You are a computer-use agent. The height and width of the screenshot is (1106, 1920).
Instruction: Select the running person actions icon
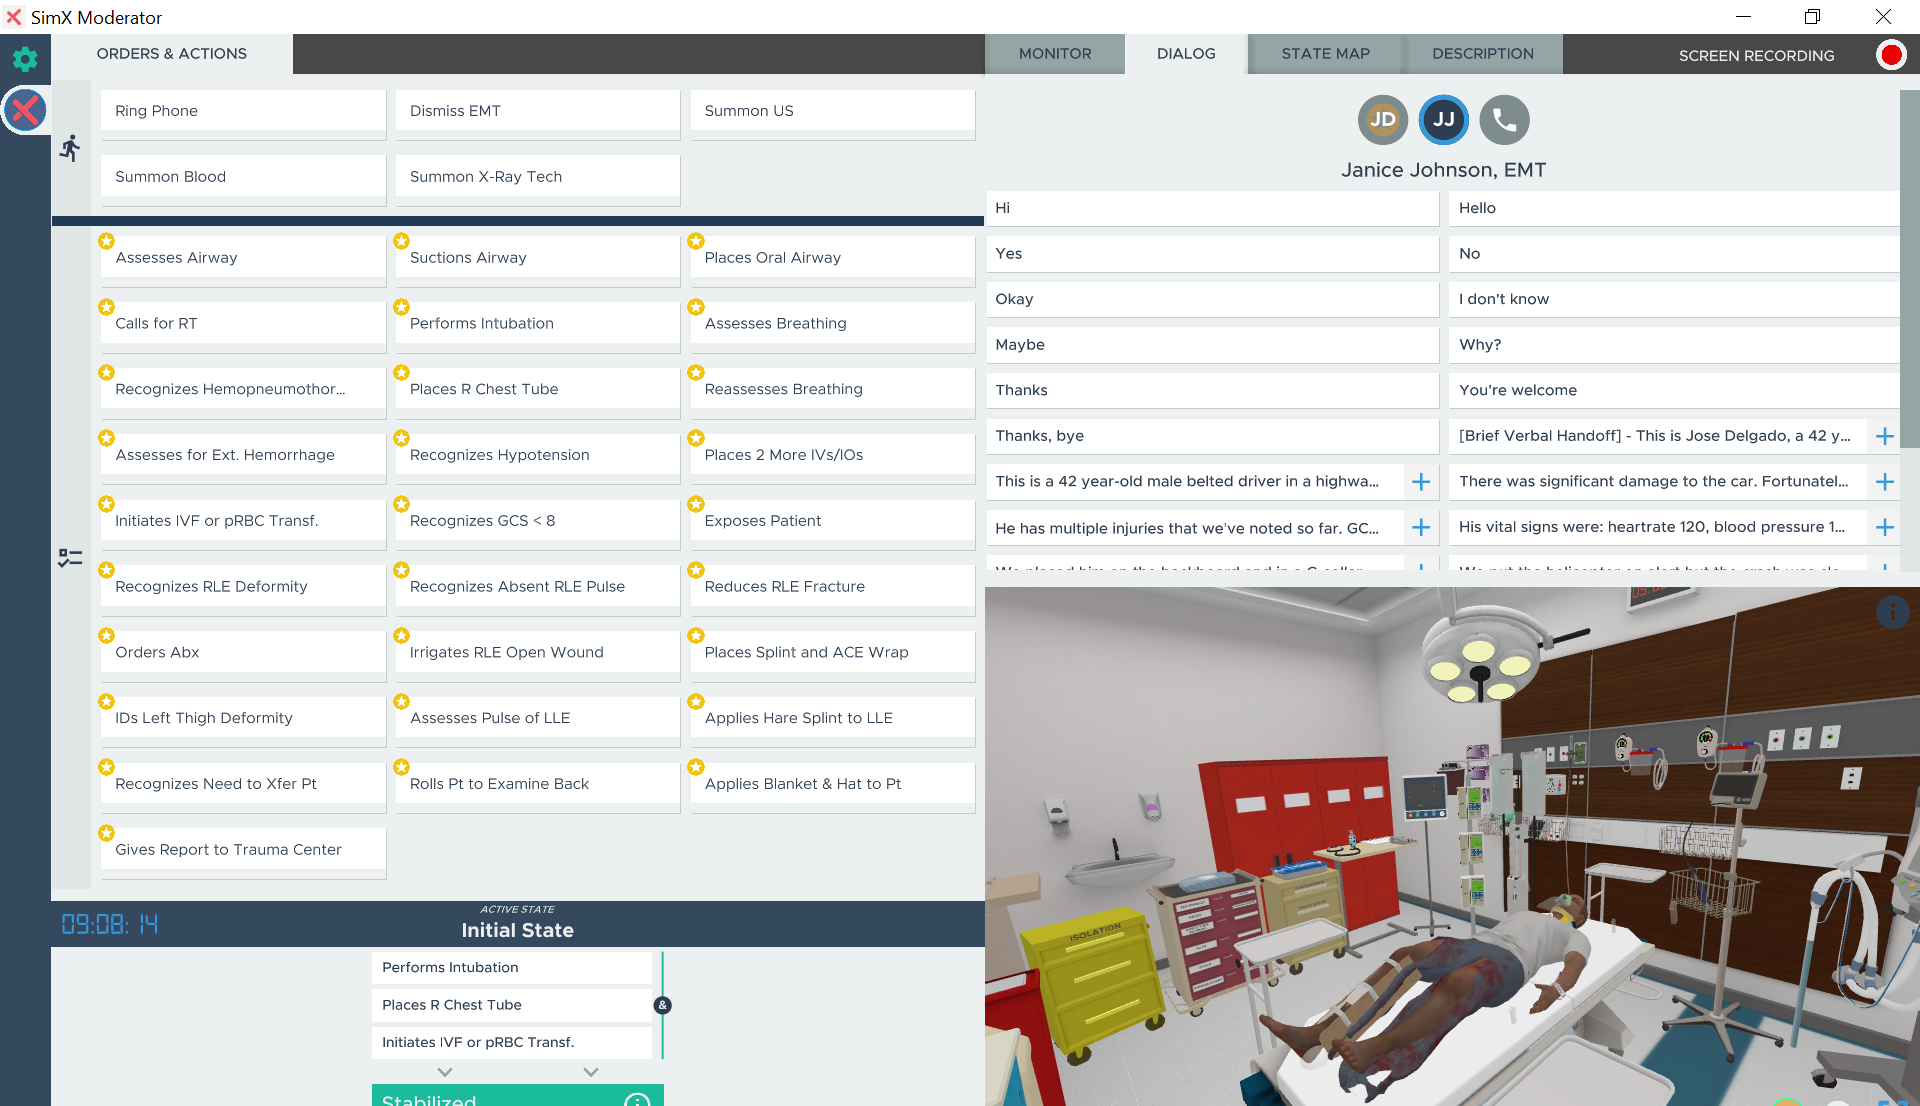coord(70,149)
